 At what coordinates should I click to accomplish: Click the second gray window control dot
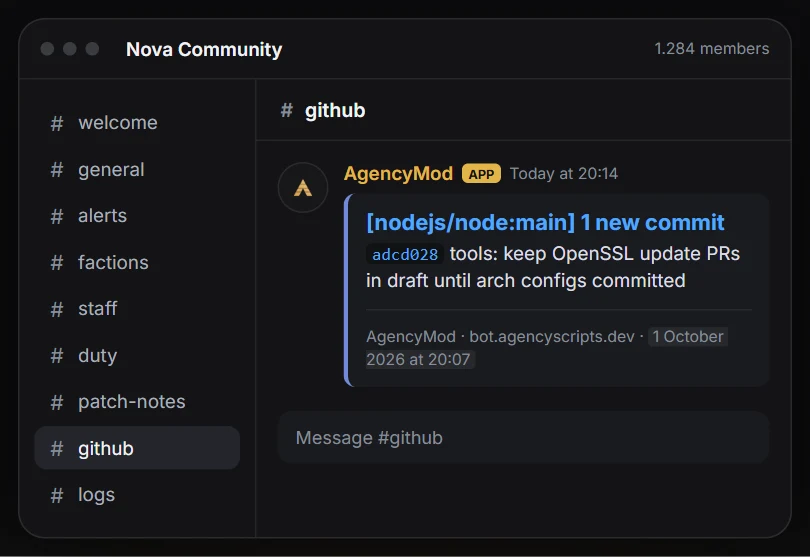pos(70,49)
